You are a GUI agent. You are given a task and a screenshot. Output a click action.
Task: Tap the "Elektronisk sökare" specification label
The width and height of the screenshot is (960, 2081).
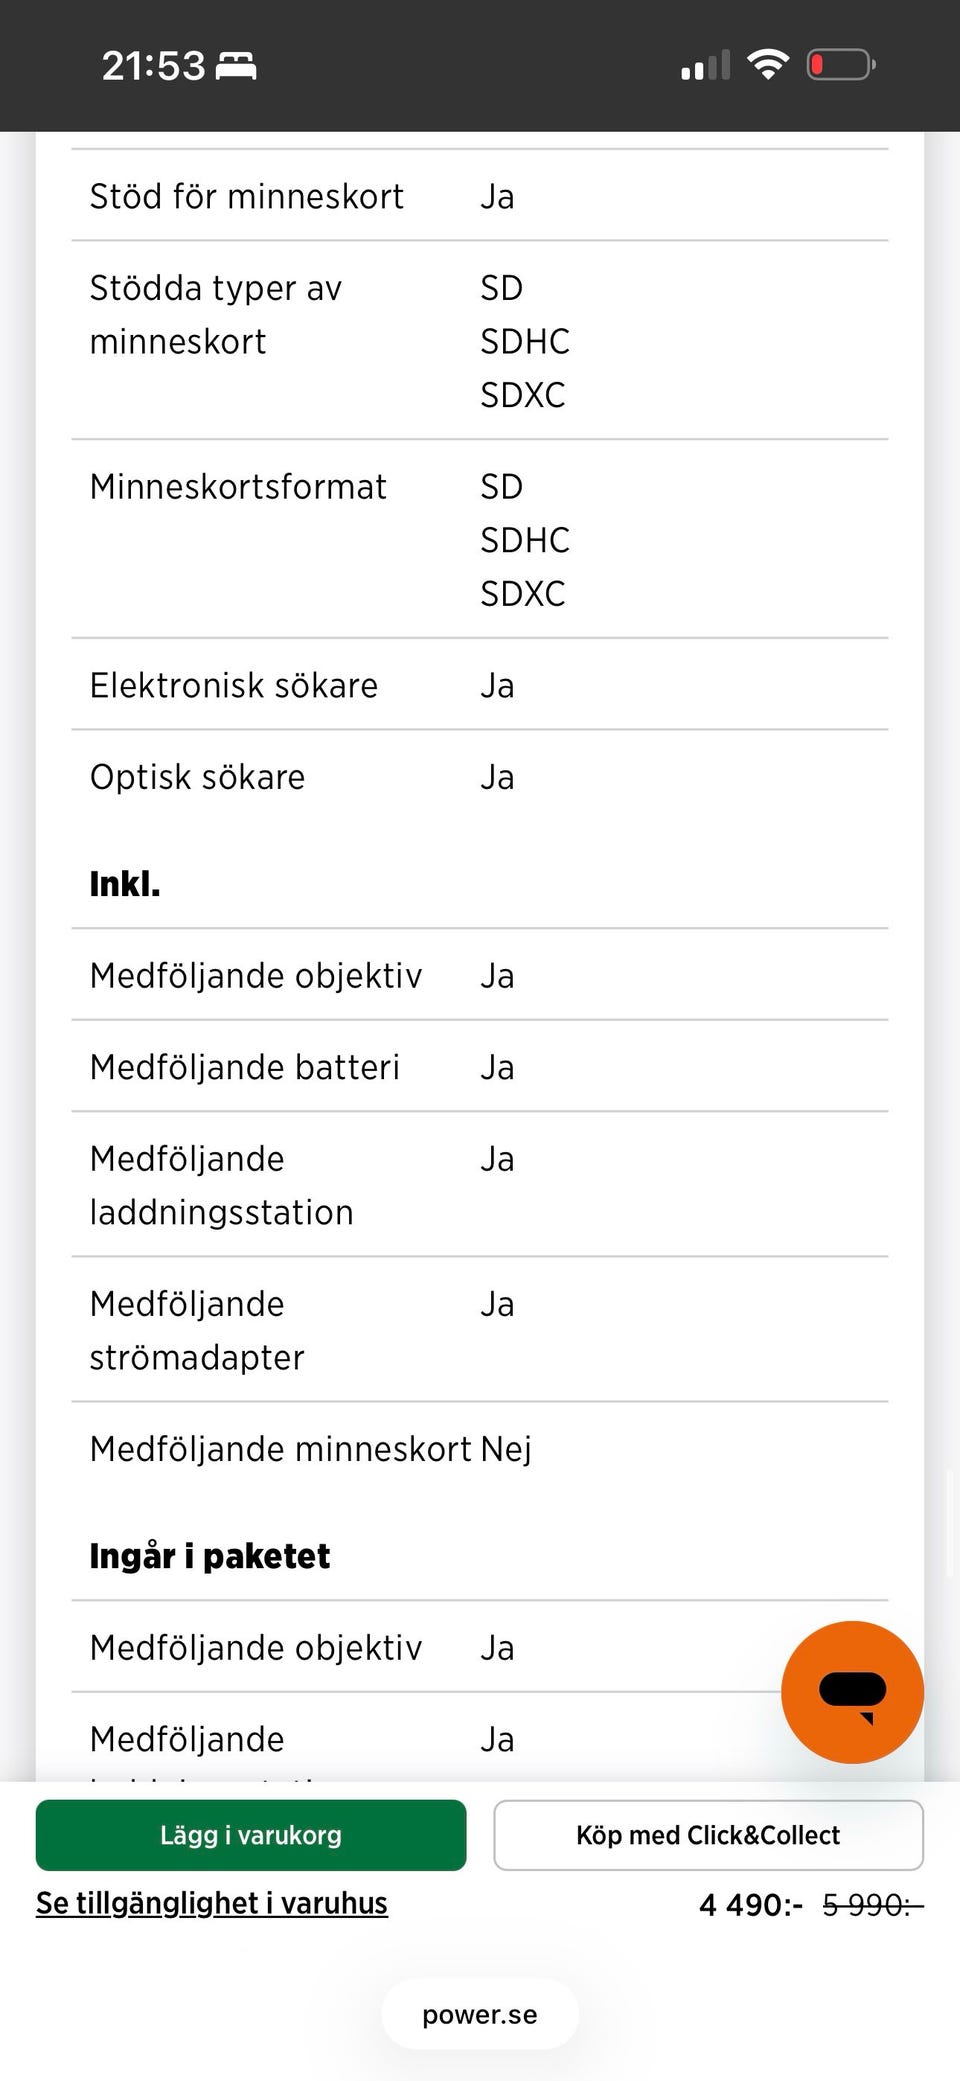(234, 685)
